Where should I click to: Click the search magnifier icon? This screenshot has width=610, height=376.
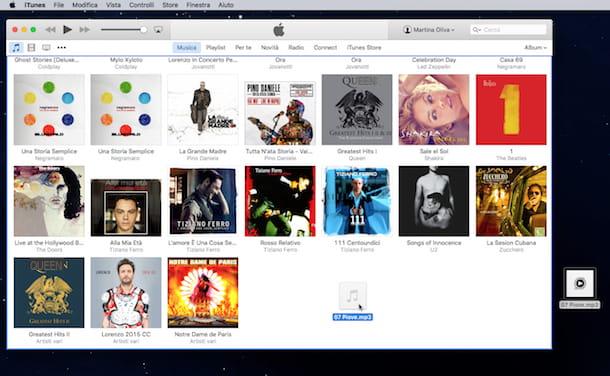(476, 30)
